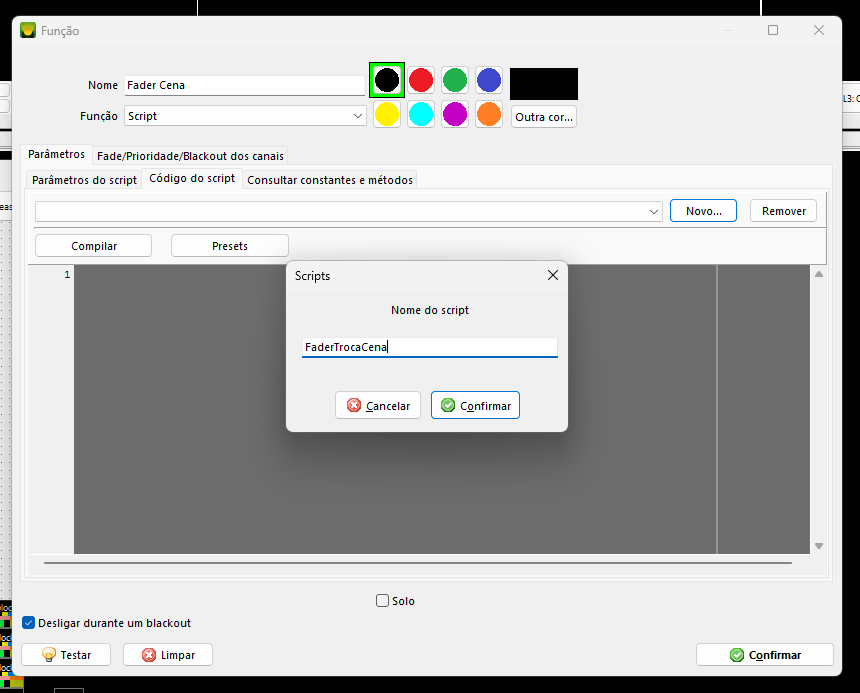The height and width of the screenshot is (693, 860).
Task: Open the Outra cor color picker
Action: point(544,117)
